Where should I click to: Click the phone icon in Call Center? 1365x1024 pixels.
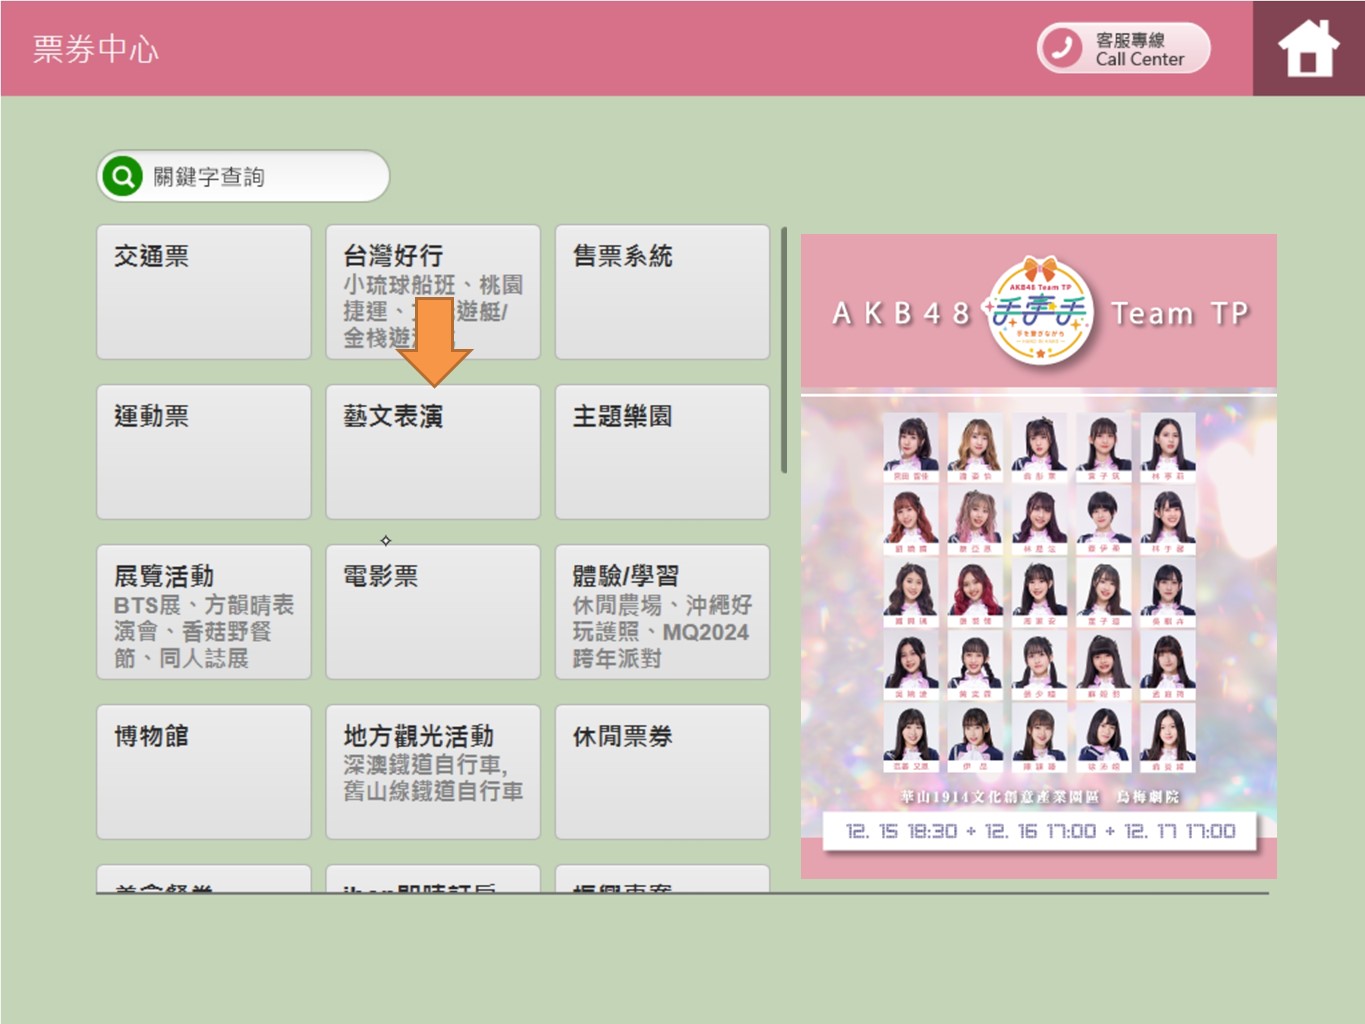(1062, 48)
